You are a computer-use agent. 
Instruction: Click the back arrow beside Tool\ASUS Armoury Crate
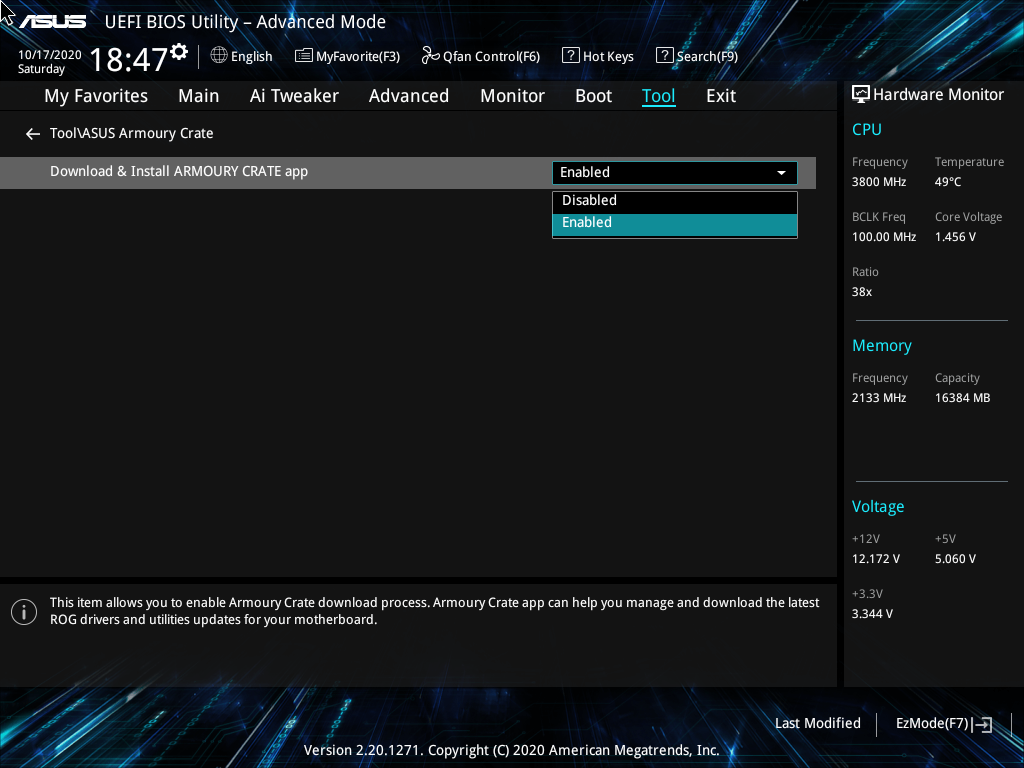[x=33, y=134]
